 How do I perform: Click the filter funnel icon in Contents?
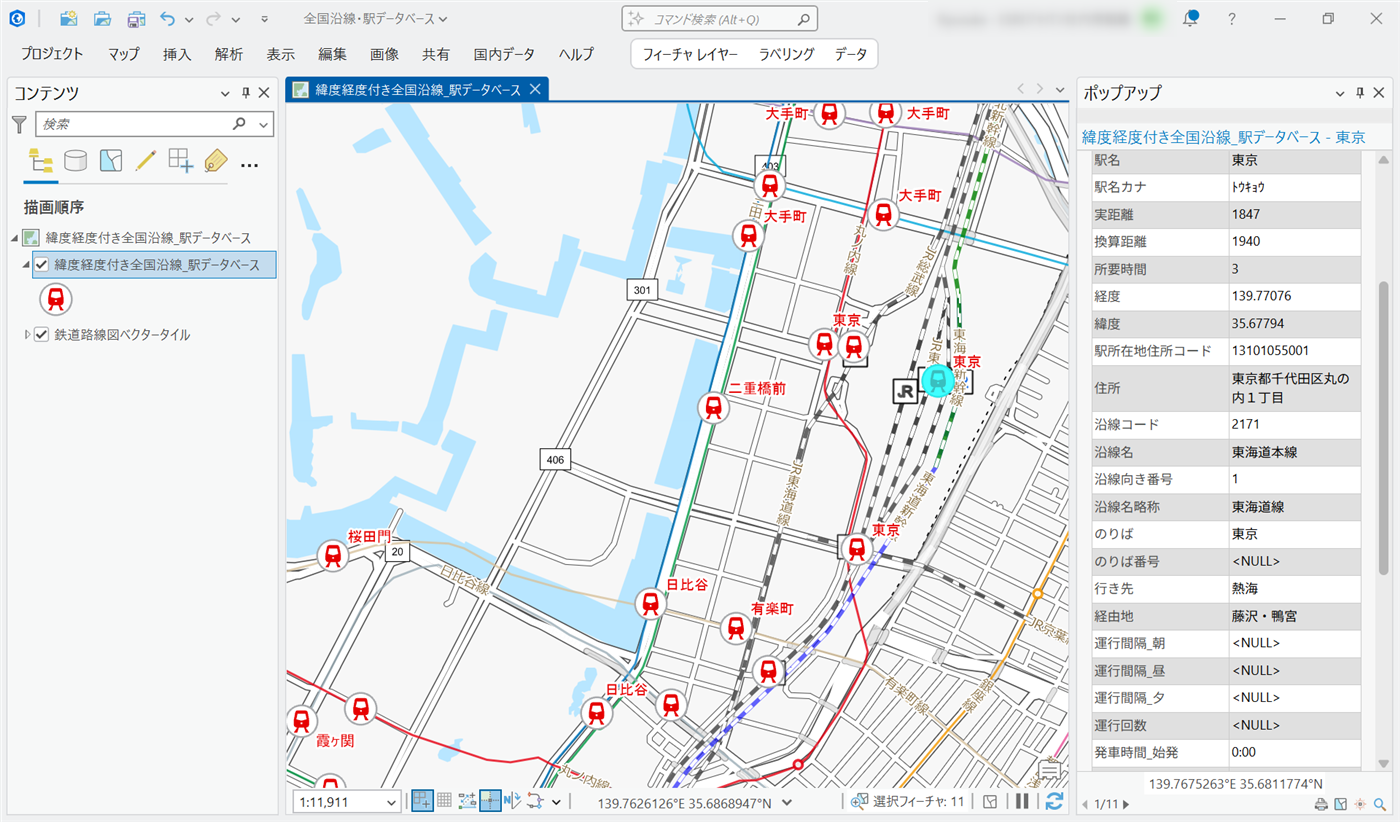pyautogui.click(x=19, y=124)
